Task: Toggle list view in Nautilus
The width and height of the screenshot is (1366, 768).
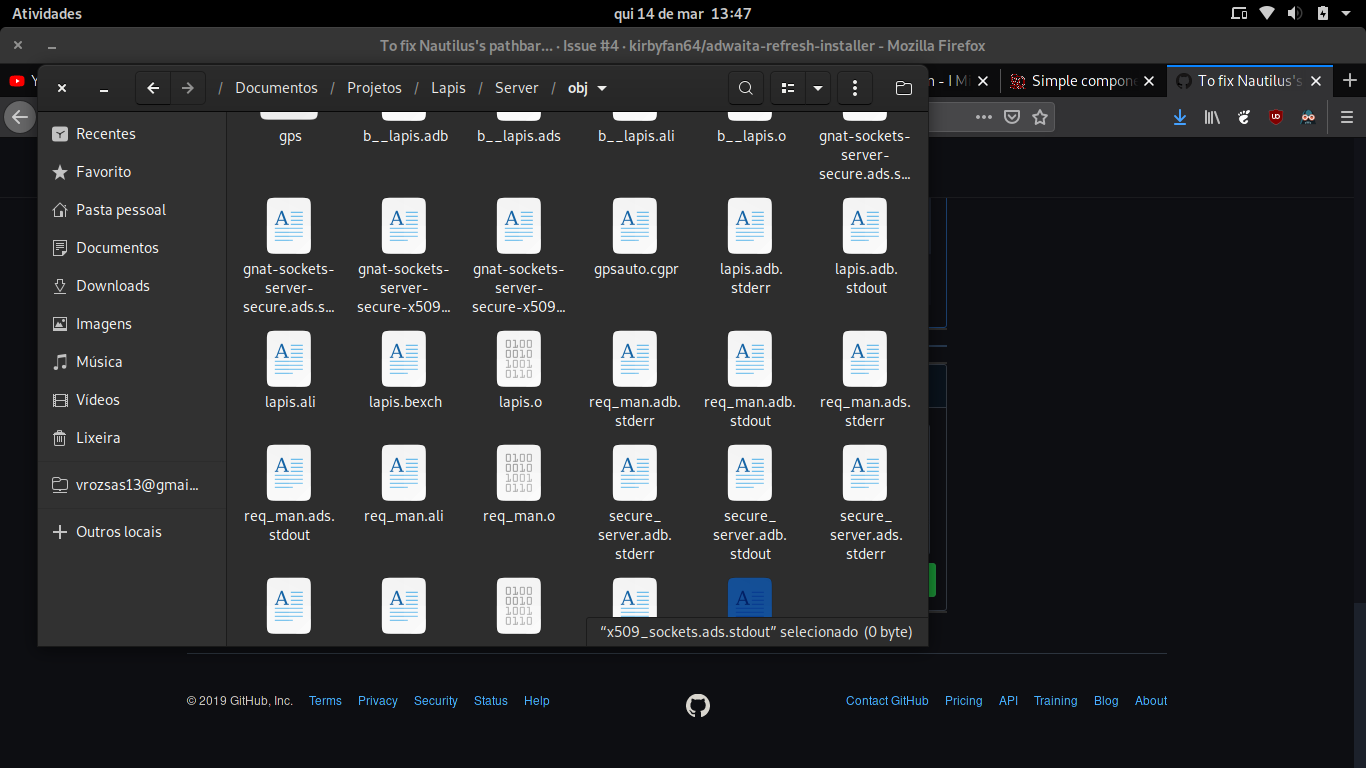Action: pyautogui.click(x=788, y=88)
